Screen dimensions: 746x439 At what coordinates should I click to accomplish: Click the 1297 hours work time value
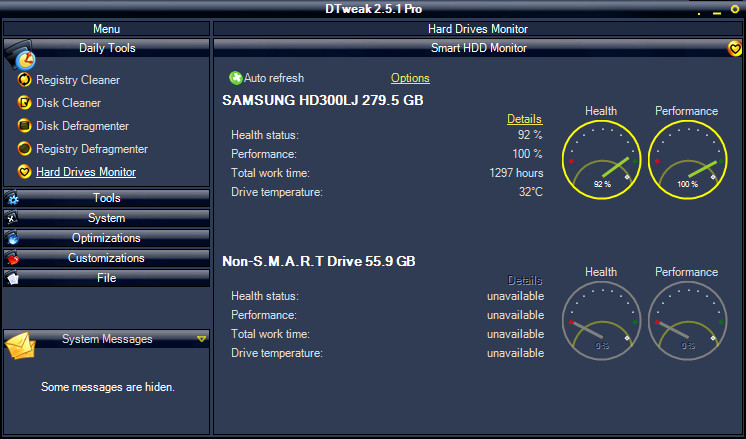click(516, 173)
